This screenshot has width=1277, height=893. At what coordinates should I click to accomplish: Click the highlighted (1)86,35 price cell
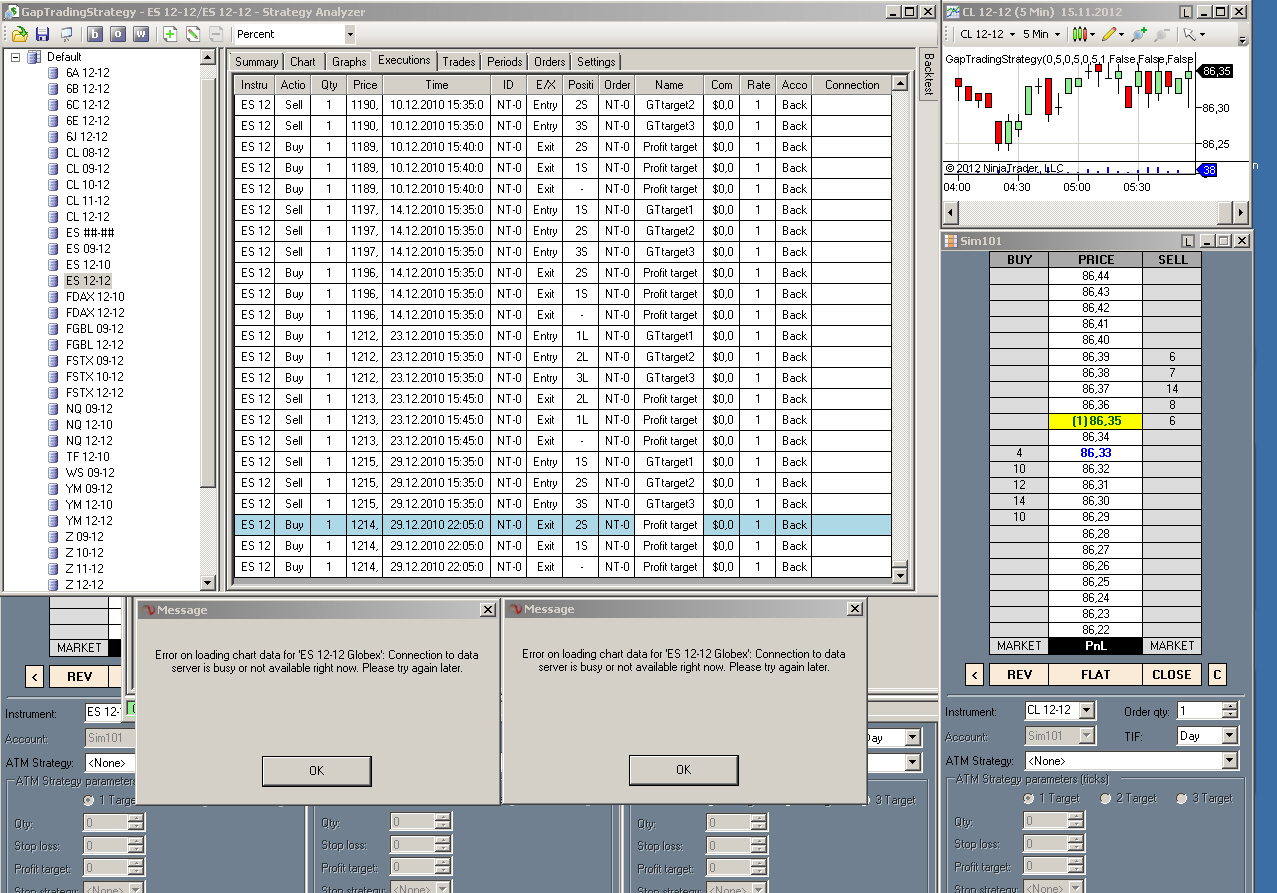(1096, 421)
